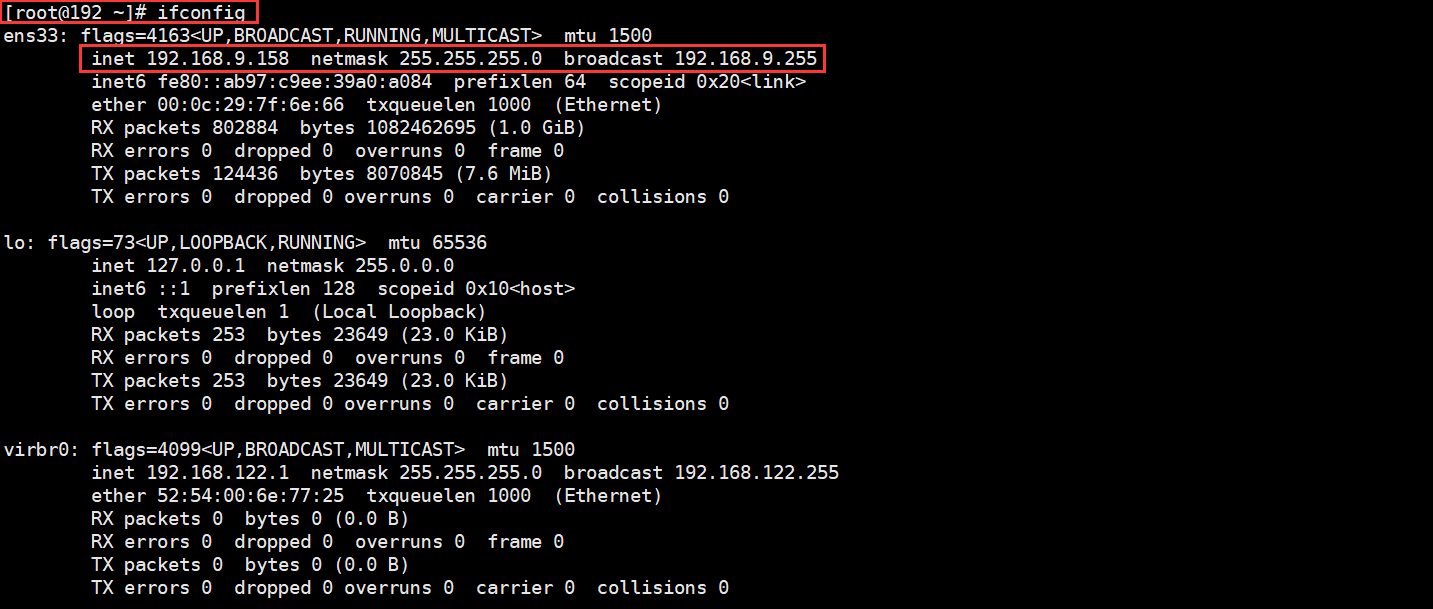Click the ens33 flags=4163 text

pos(312,36)
